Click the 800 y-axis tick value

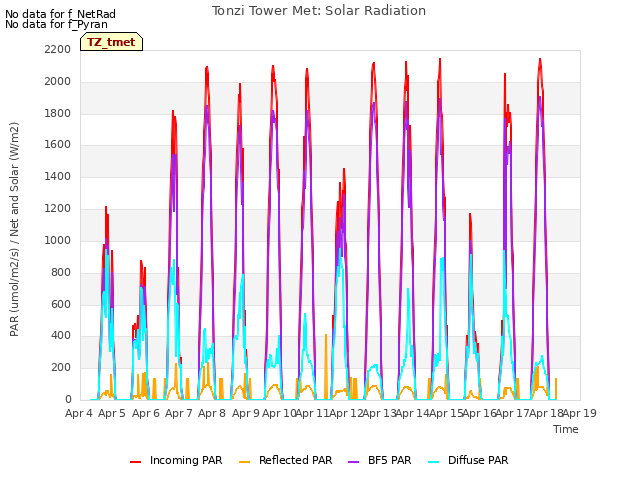(61, 272)
